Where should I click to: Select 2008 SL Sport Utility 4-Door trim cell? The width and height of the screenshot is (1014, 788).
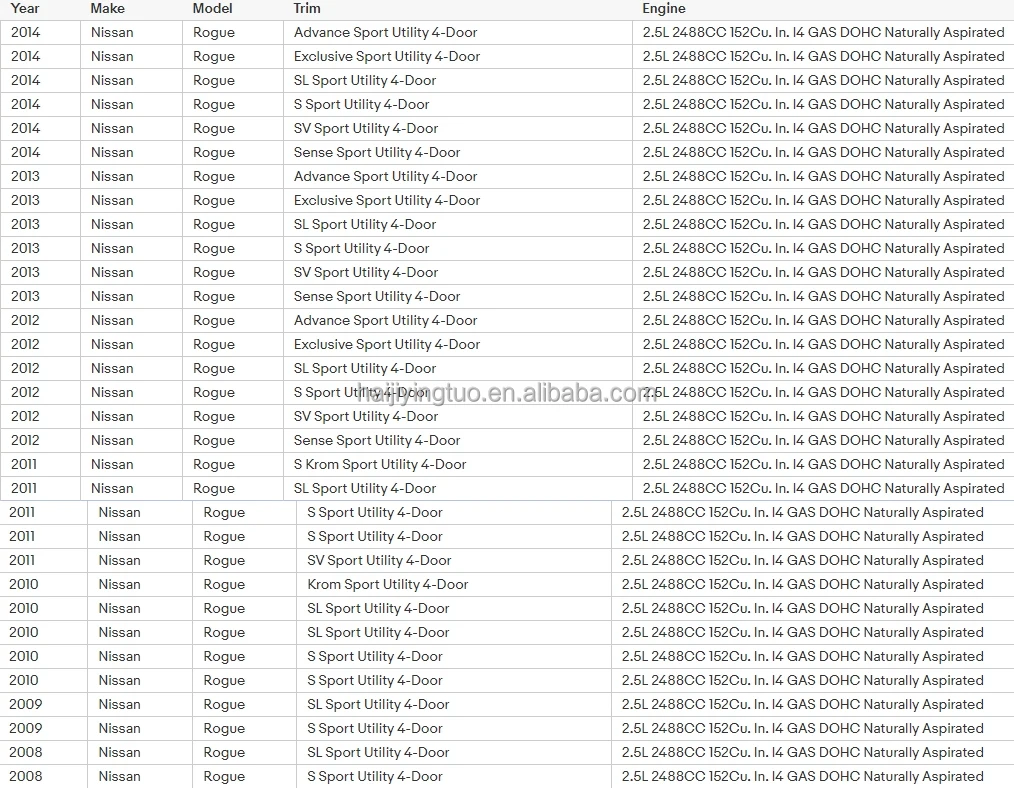pyautogui.click(x=454, y=752)
